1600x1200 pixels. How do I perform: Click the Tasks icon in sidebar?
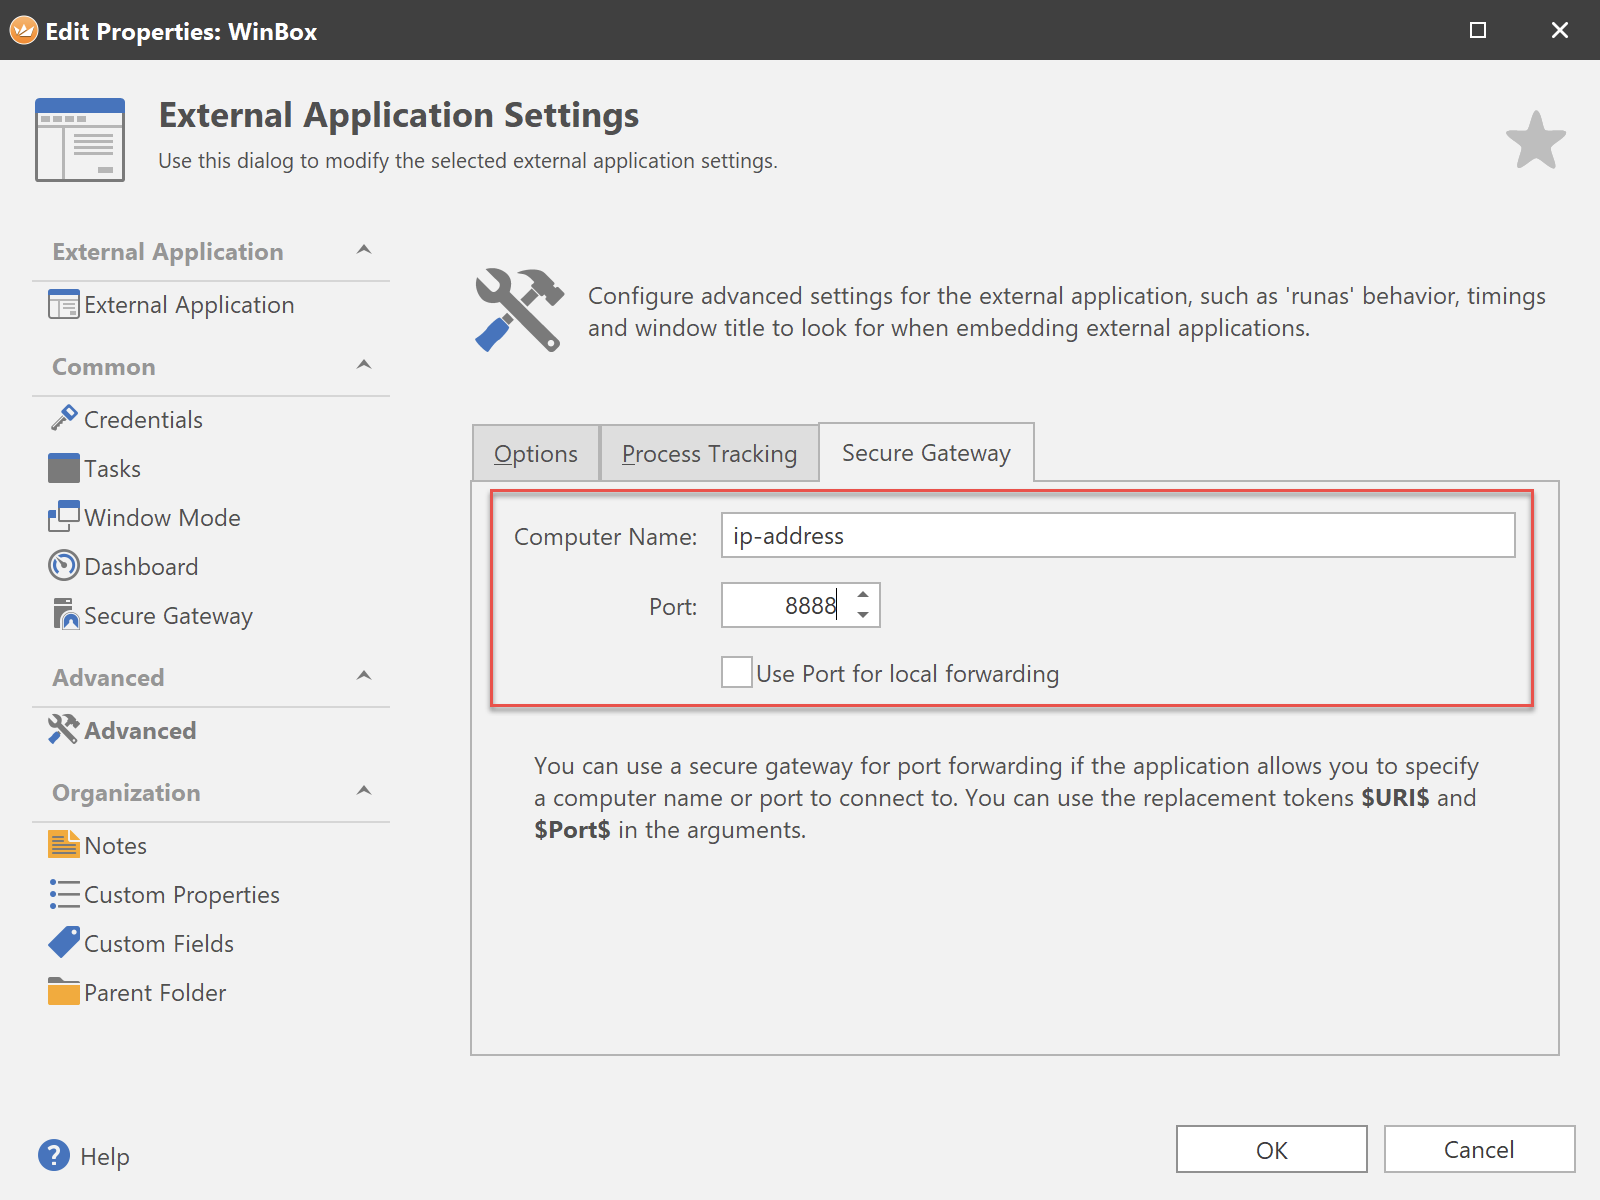[x=64, y=468]
